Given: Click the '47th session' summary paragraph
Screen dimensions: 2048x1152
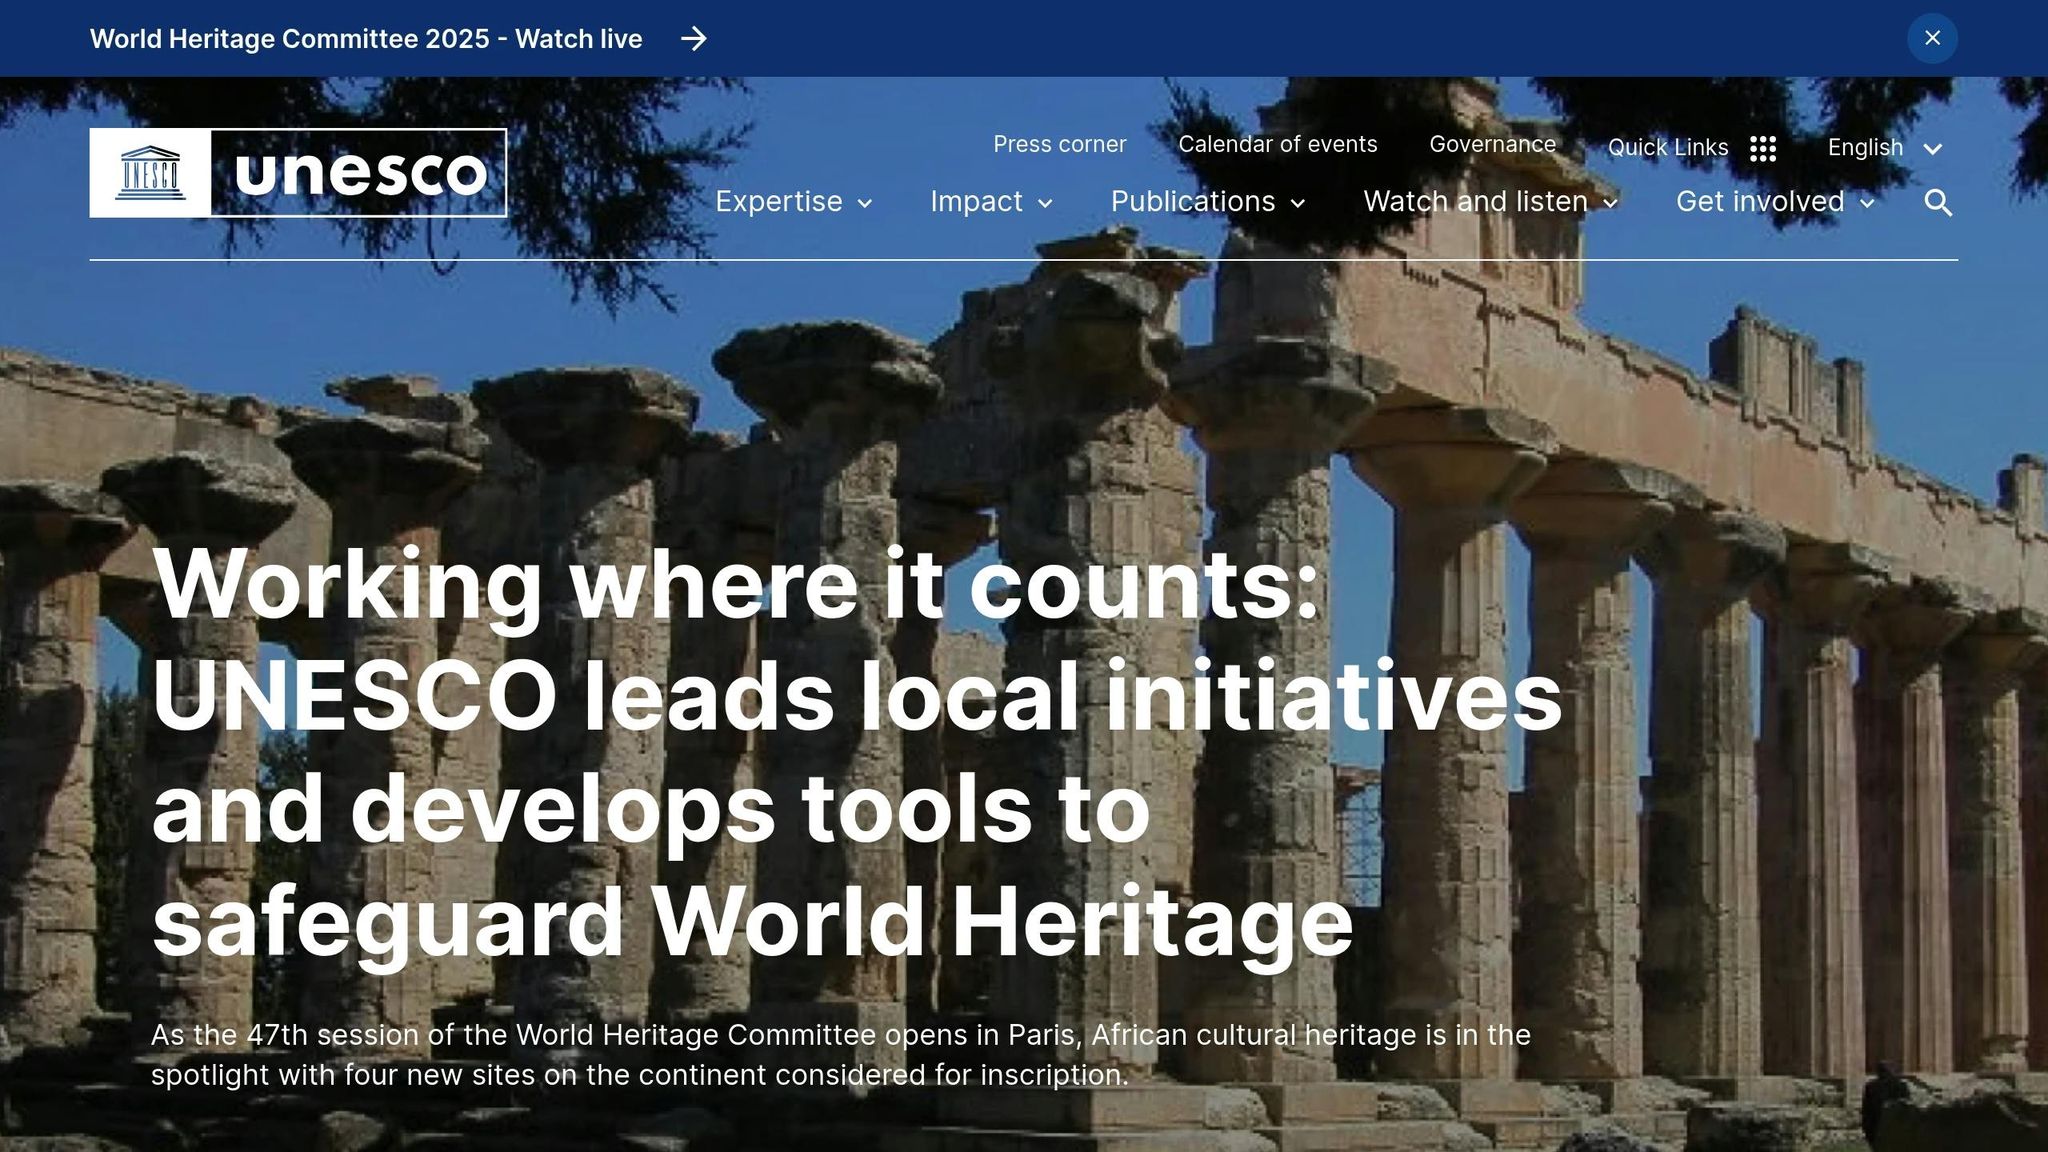Looking at the screenshot, I should [x=840, y=1055].
